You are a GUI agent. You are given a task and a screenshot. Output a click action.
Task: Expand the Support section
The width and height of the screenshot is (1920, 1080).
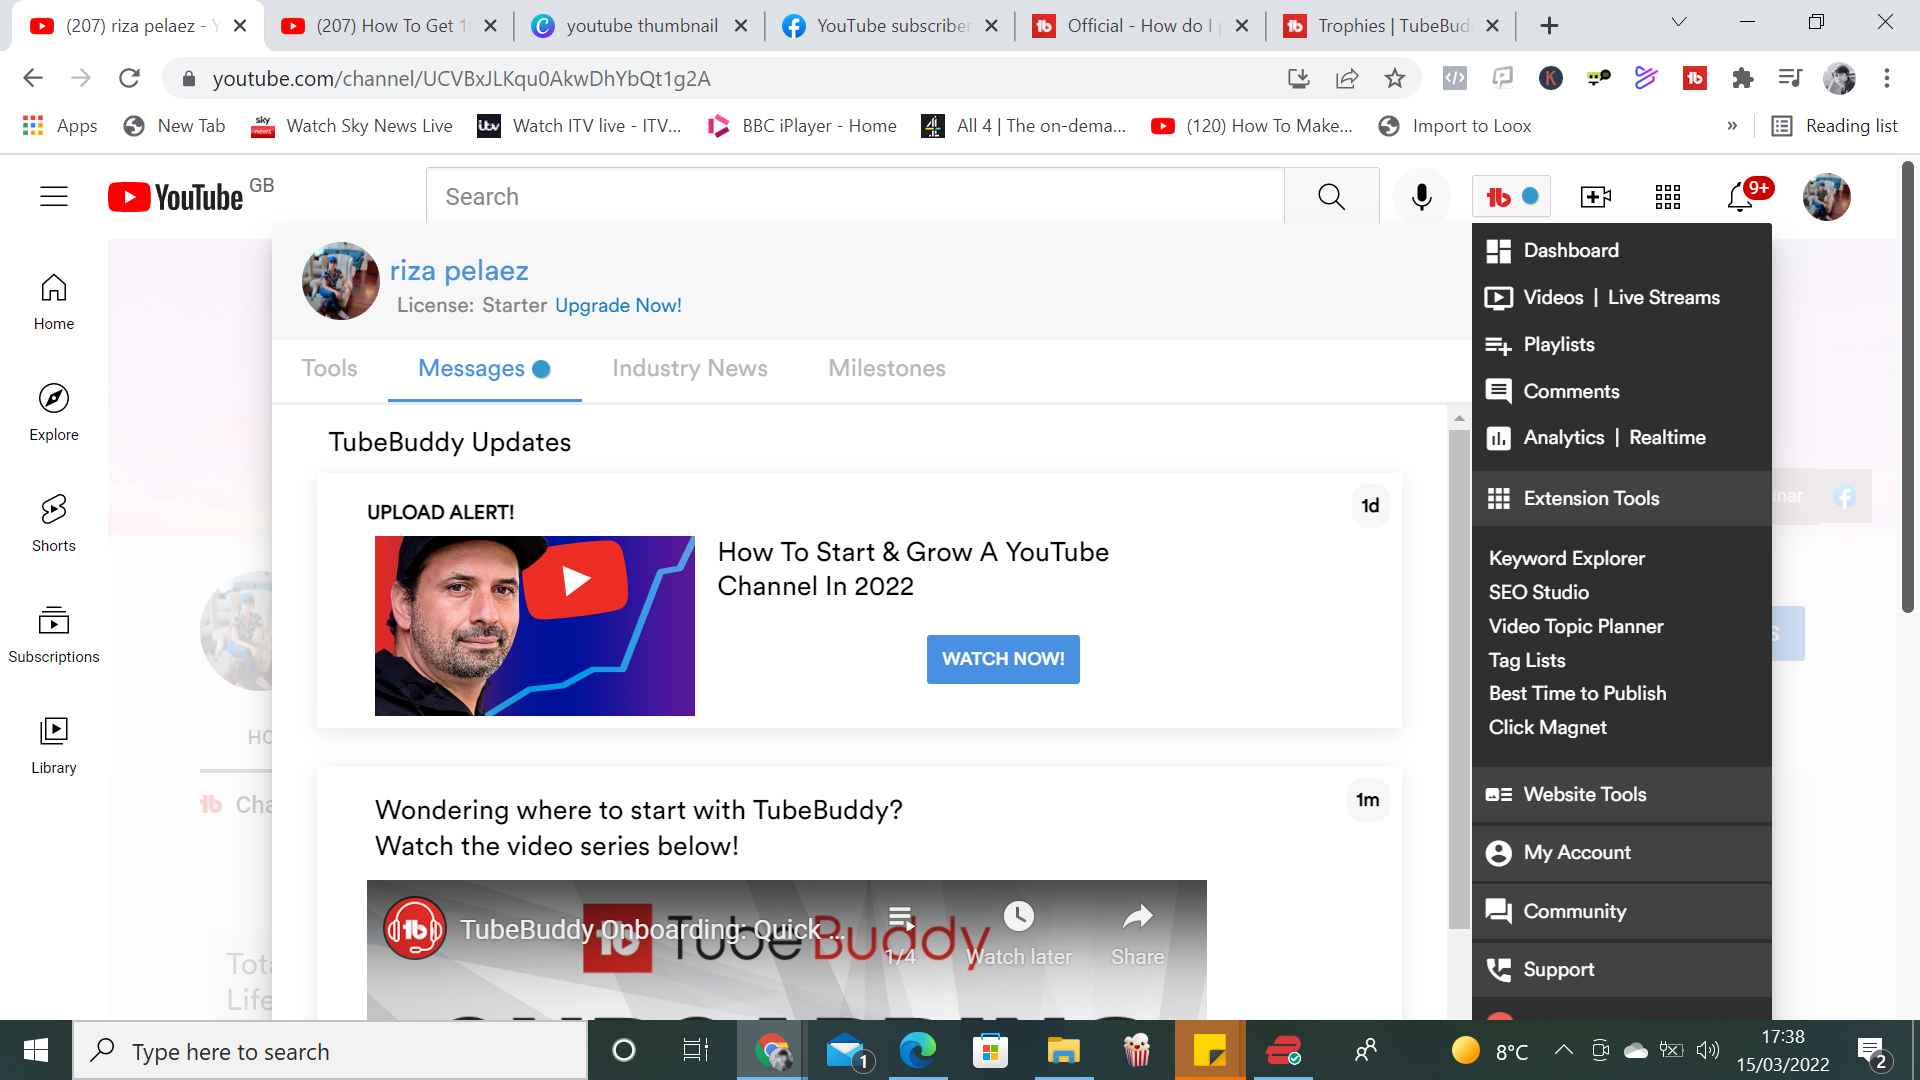pos(1621,969)
